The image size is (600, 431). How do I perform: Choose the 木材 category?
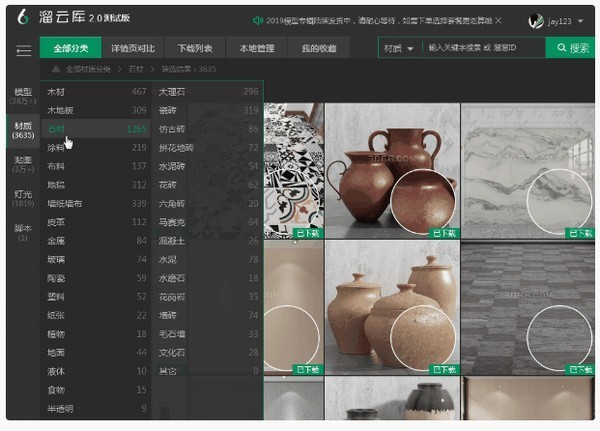(x=60, y=92)
